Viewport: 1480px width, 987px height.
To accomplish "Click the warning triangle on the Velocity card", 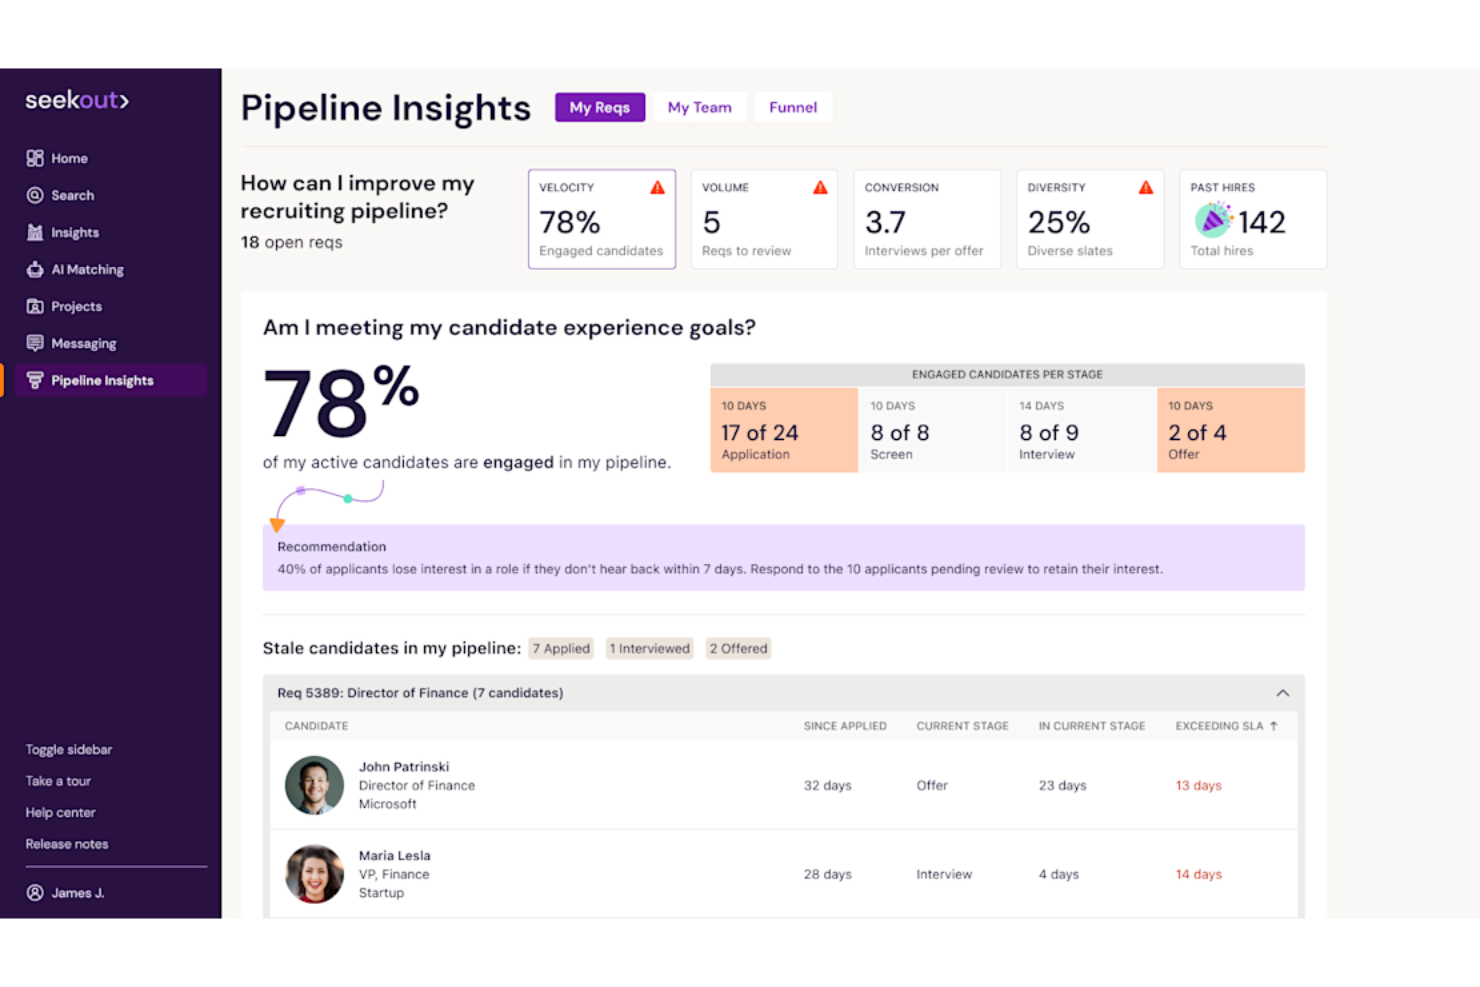I will [x=658, y=186].
